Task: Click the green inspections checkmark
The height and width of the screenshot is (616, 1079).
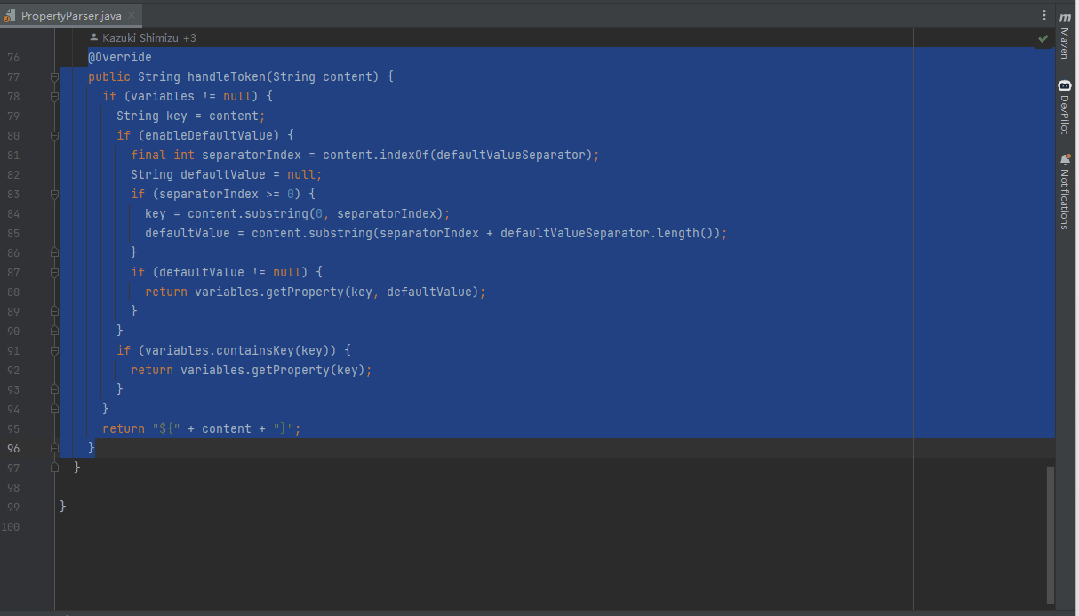Action: point(1043,38)
